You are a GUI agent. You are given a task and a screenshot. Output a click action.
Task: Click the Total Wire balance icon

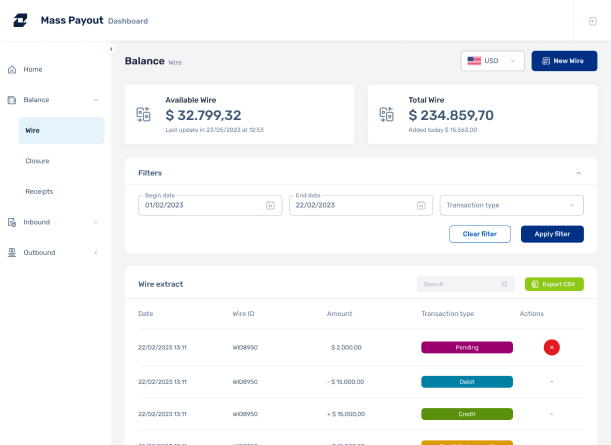tap(387, 114)
